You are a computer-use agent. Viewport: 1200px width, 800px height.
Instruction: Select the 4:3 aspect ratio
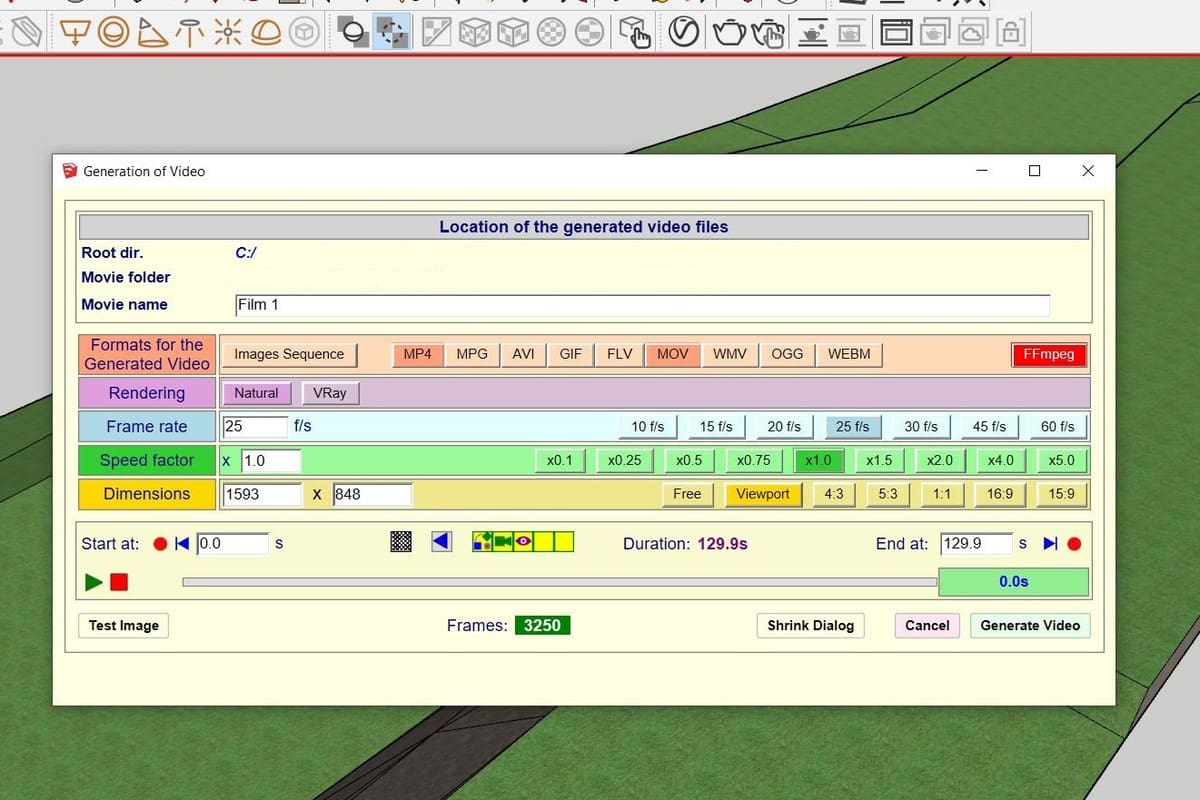(833, 494)
